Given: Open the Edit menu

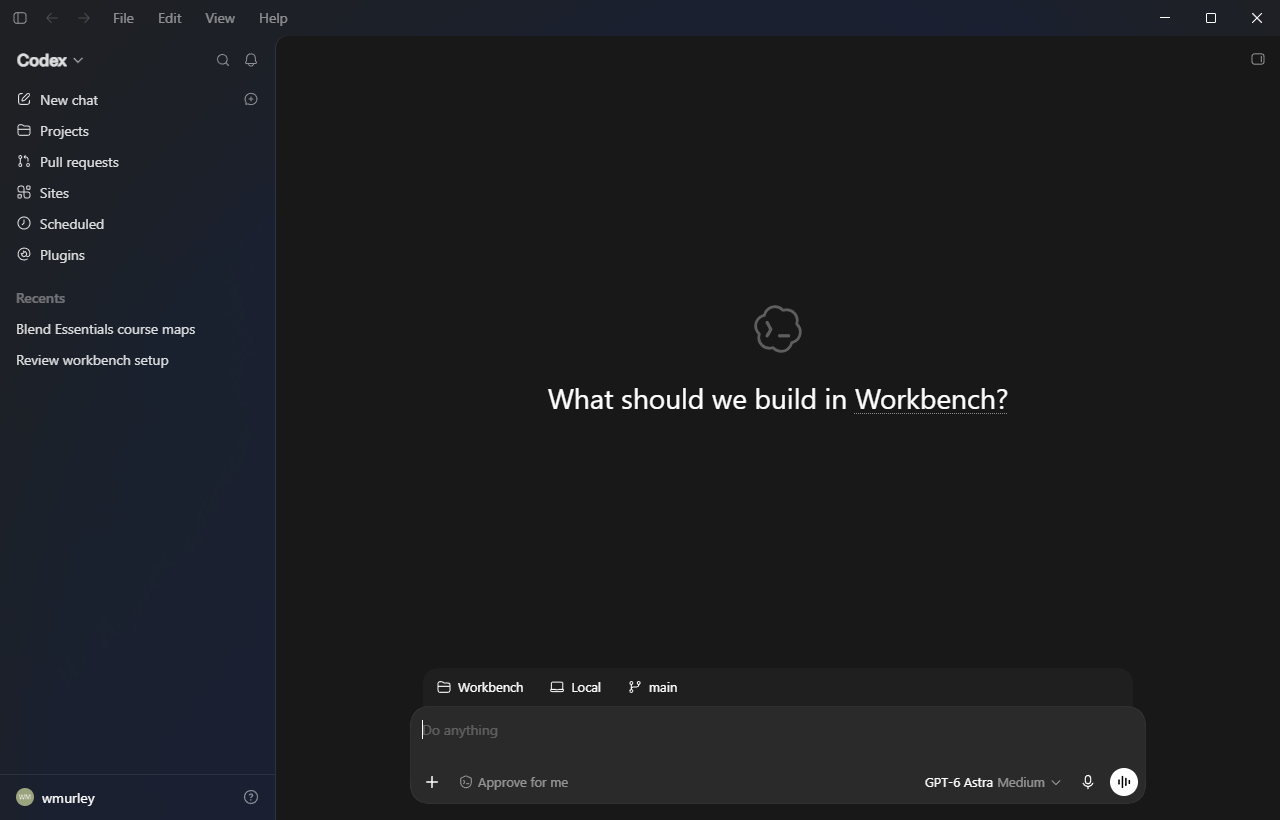Looking at the screenshot, I should tap(169, 18).
